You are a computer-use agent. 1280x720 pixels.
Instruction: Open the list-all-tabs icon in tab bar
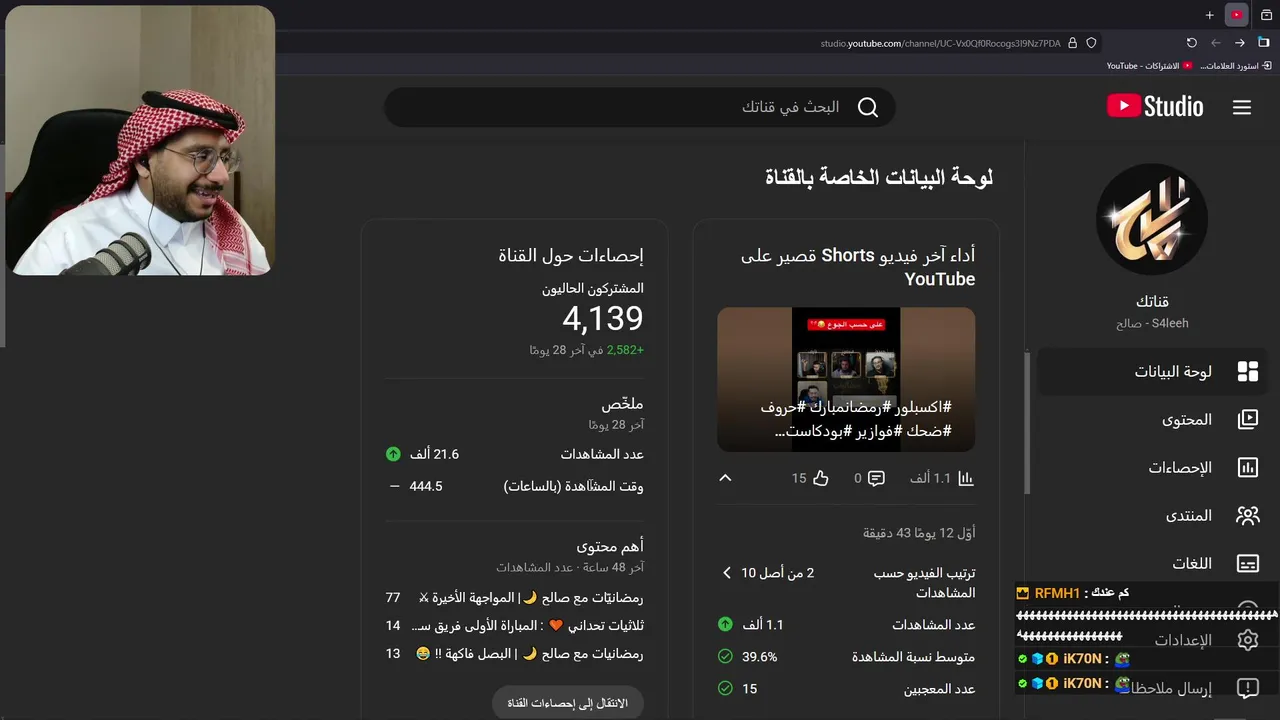click(1266, 15)
